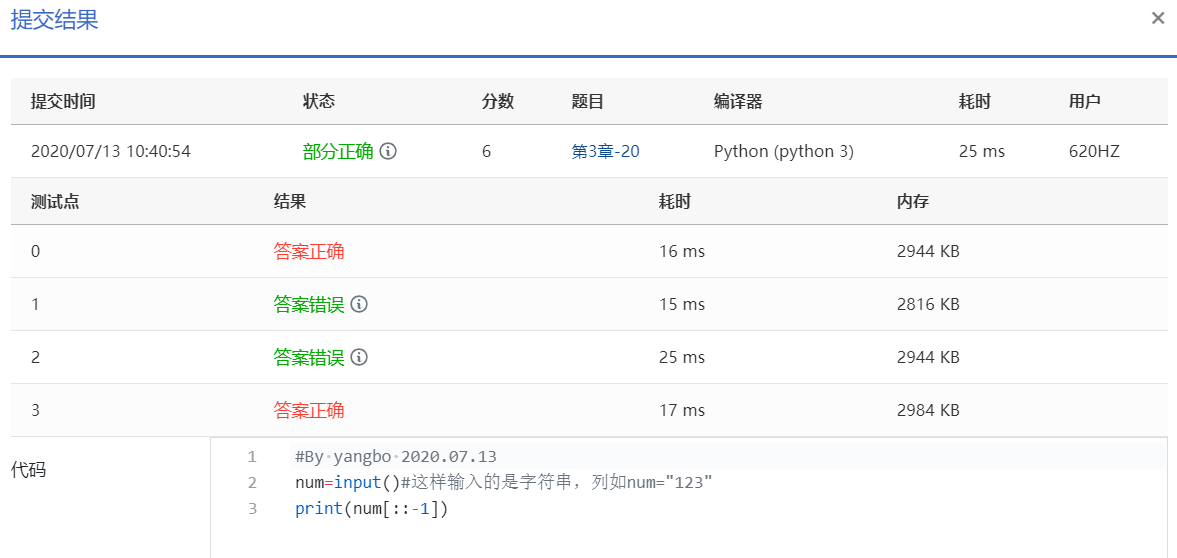This screenshot has height=558, width=1177.
Task: Click code line 2 num=input()
Action: pyautogui.click(x=503, y=482)
